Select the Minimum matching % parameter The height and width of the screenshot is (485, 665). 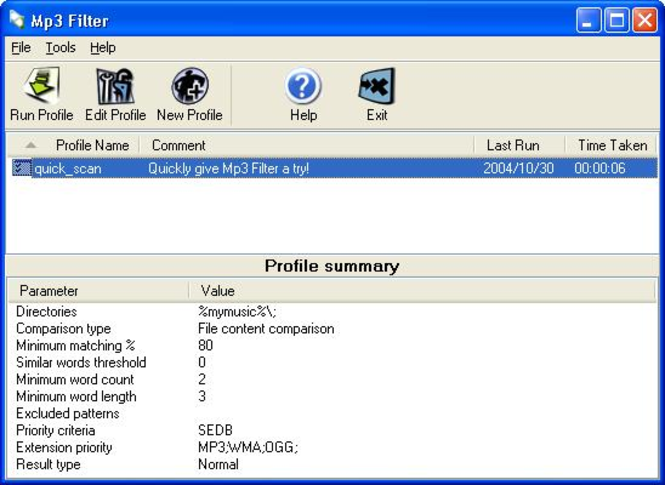click(x=75, y=346)
